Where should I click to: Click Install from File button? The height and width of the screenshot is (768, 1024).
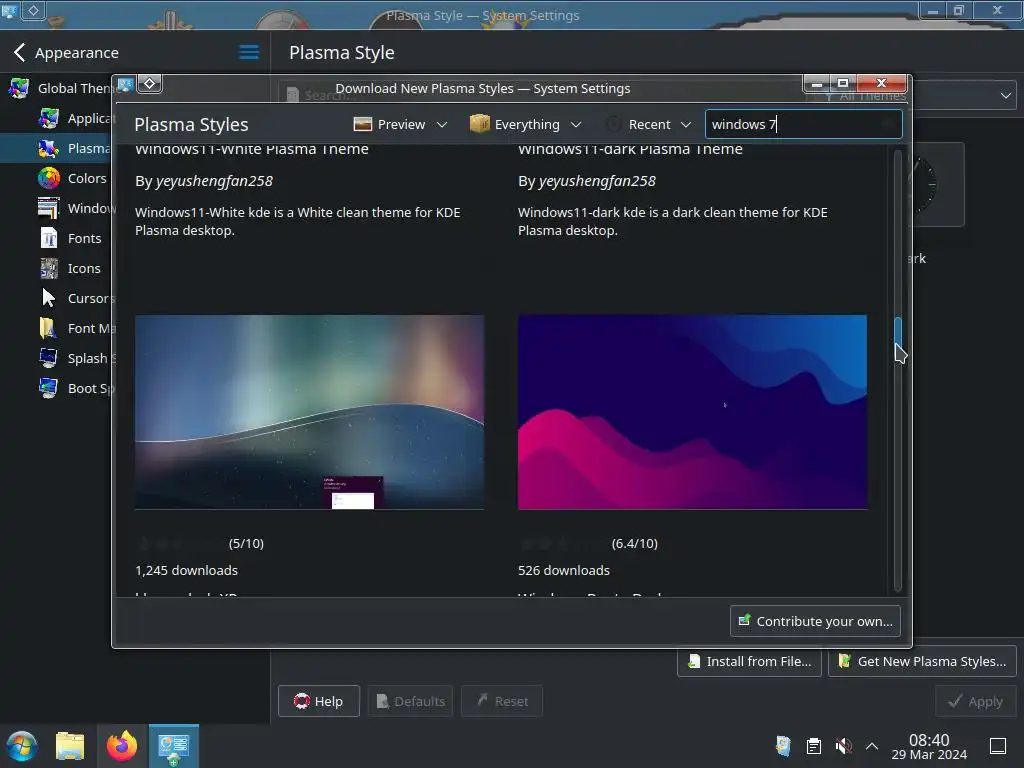(750, 662)
